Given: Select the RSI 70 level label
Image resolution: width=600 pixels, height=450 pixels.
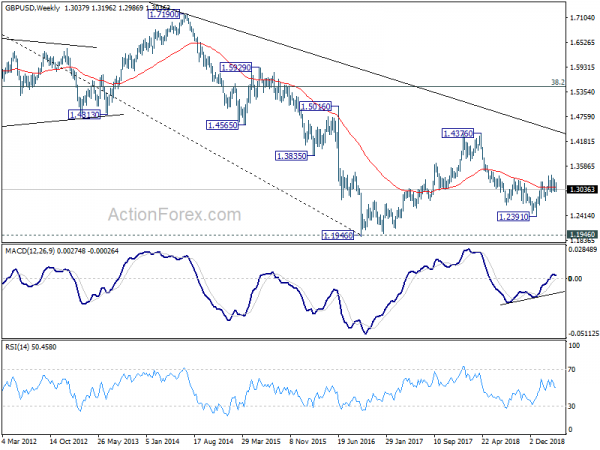Looking at the screenshot, I should tap(572, 370).
